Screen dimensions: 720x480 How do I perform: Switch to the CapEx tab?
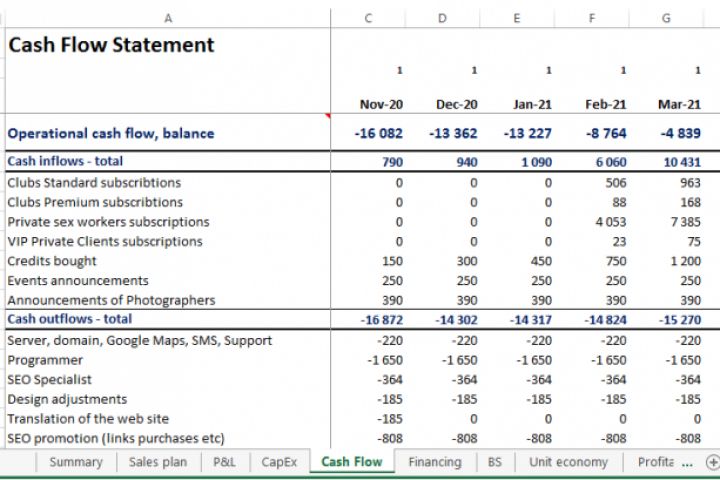click(x=279, y=462)
